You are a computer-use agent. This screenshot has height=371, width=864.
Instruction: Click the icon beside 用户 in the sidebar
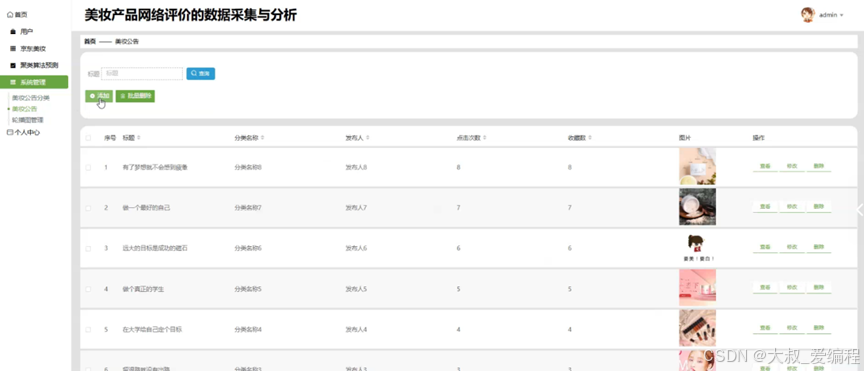pos(13,32)
